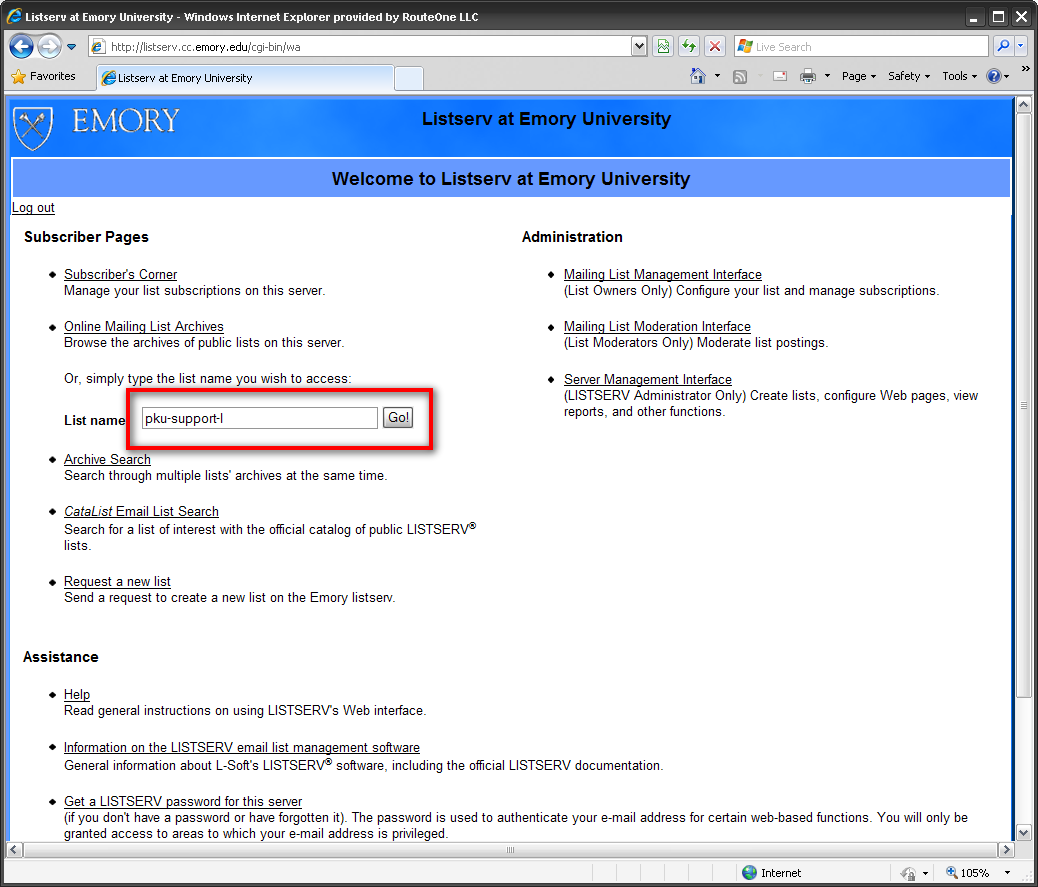The width and height of the screenshot is (1038, 887).
Task: Open Online Mailing List Archives link
Action: pos(144,326)
